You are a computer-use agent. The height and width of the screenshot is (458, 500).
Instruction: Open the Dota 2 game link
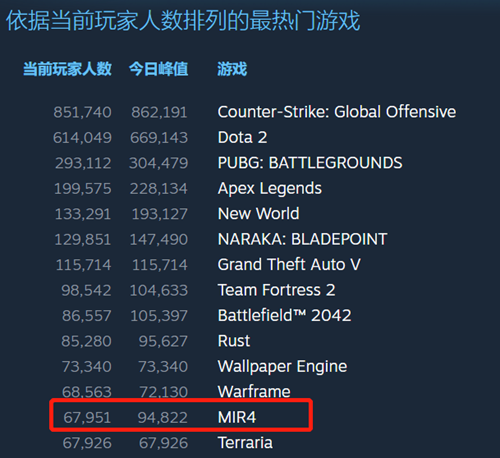click(242, 137)
